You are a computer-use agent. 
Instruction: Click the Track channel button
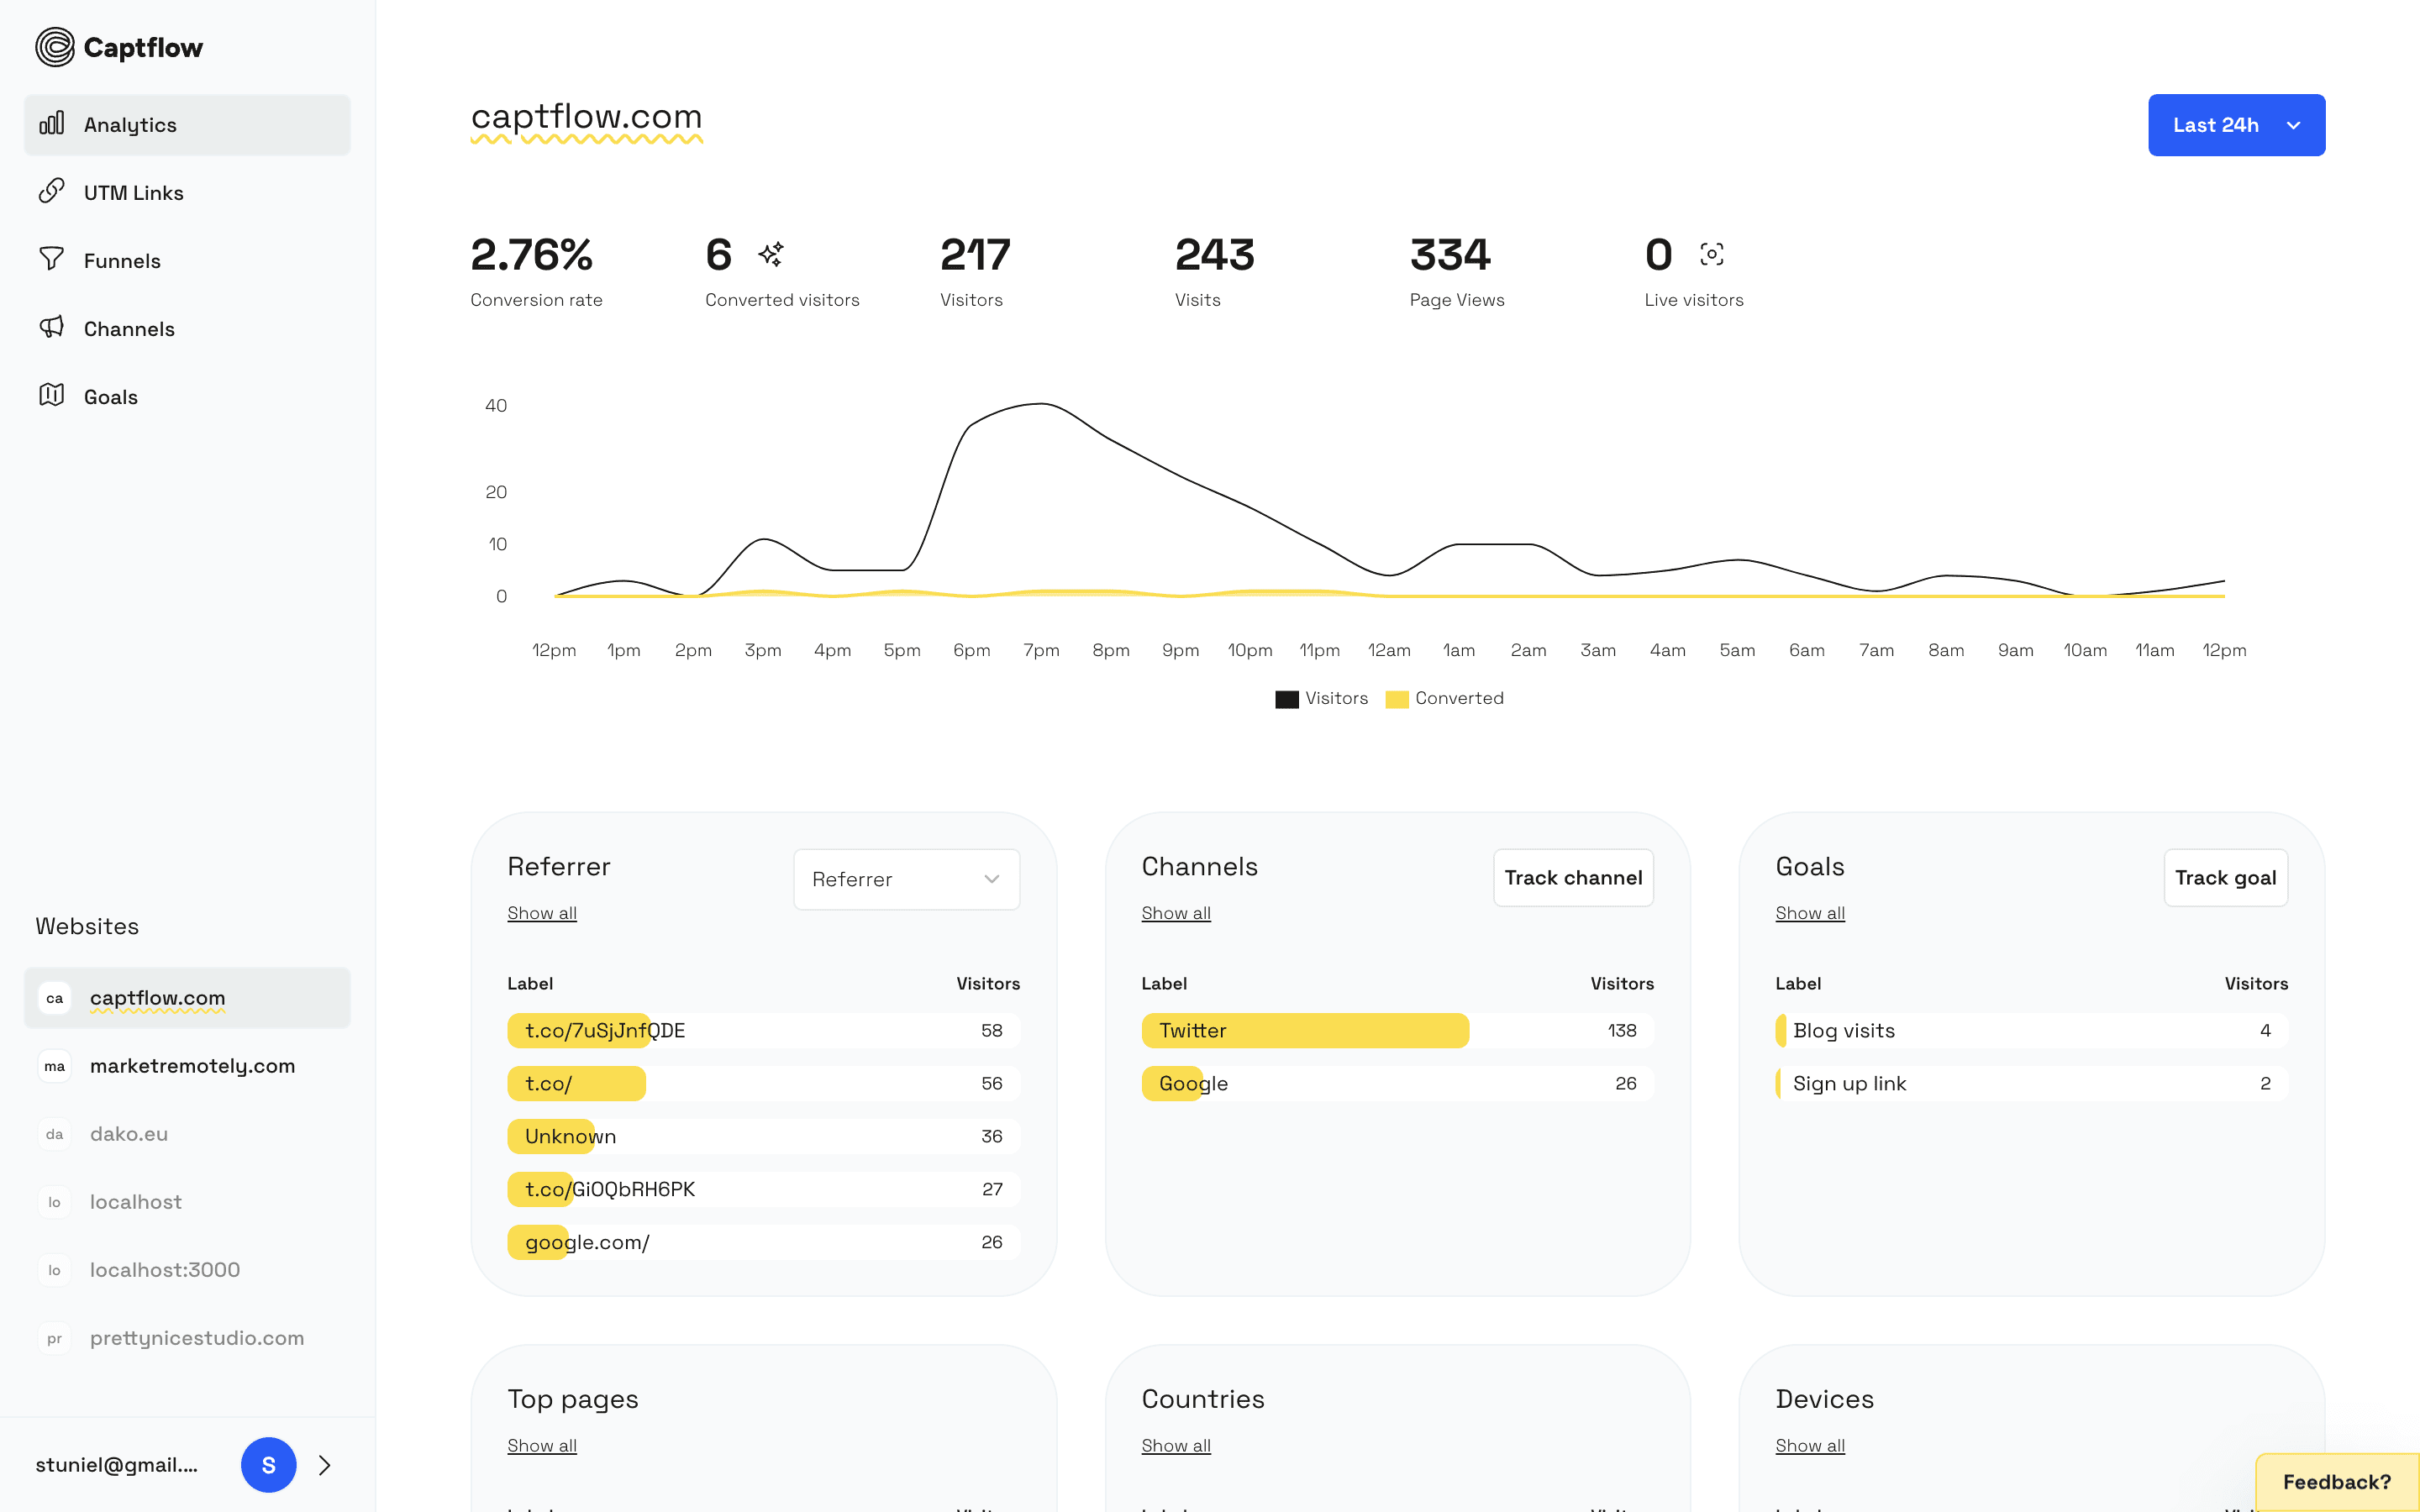[x=1572, y=877]
